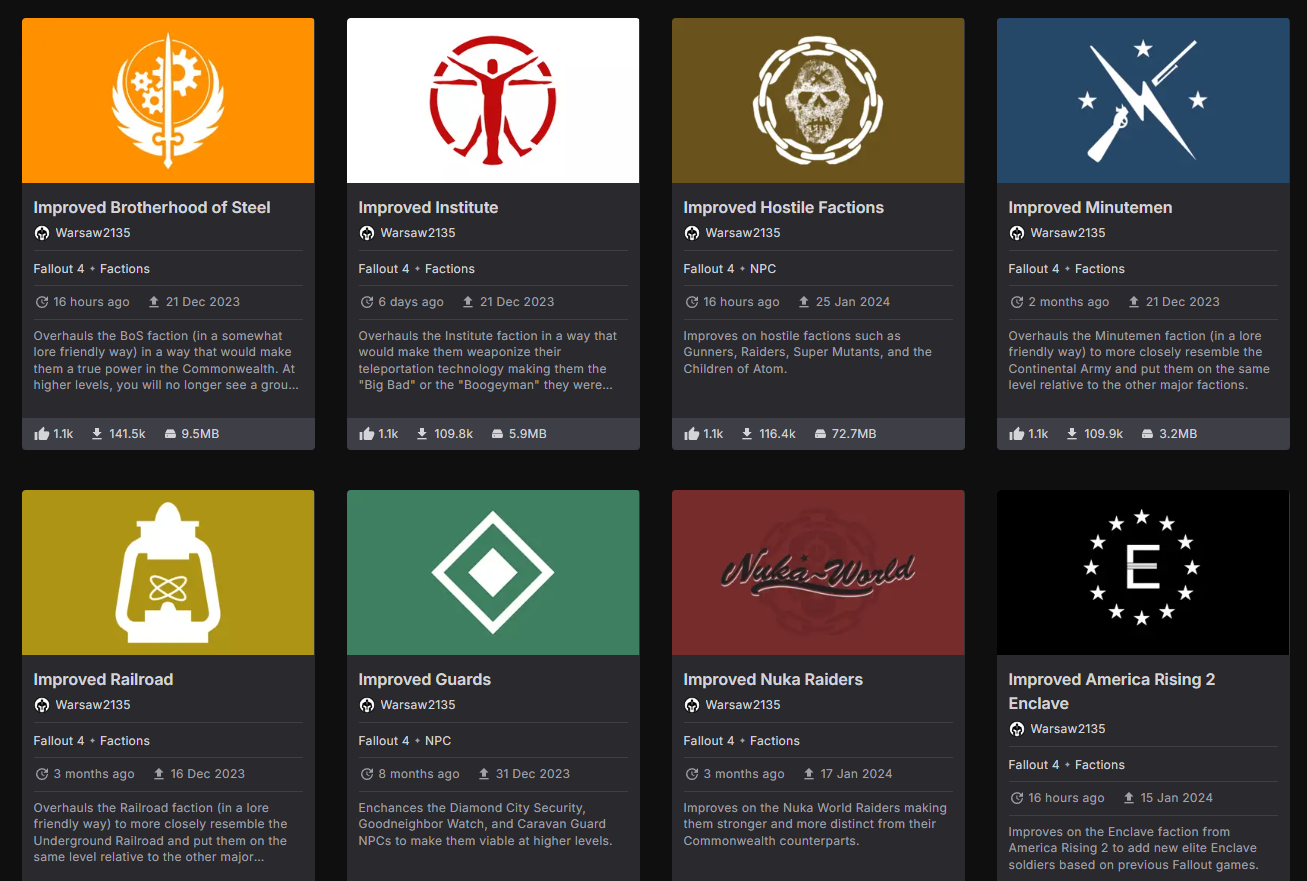Screen dimensions: 1307x881
Task: Click the file size disk icon on Improved Hostile Factions
Action: tap(821, 434)
